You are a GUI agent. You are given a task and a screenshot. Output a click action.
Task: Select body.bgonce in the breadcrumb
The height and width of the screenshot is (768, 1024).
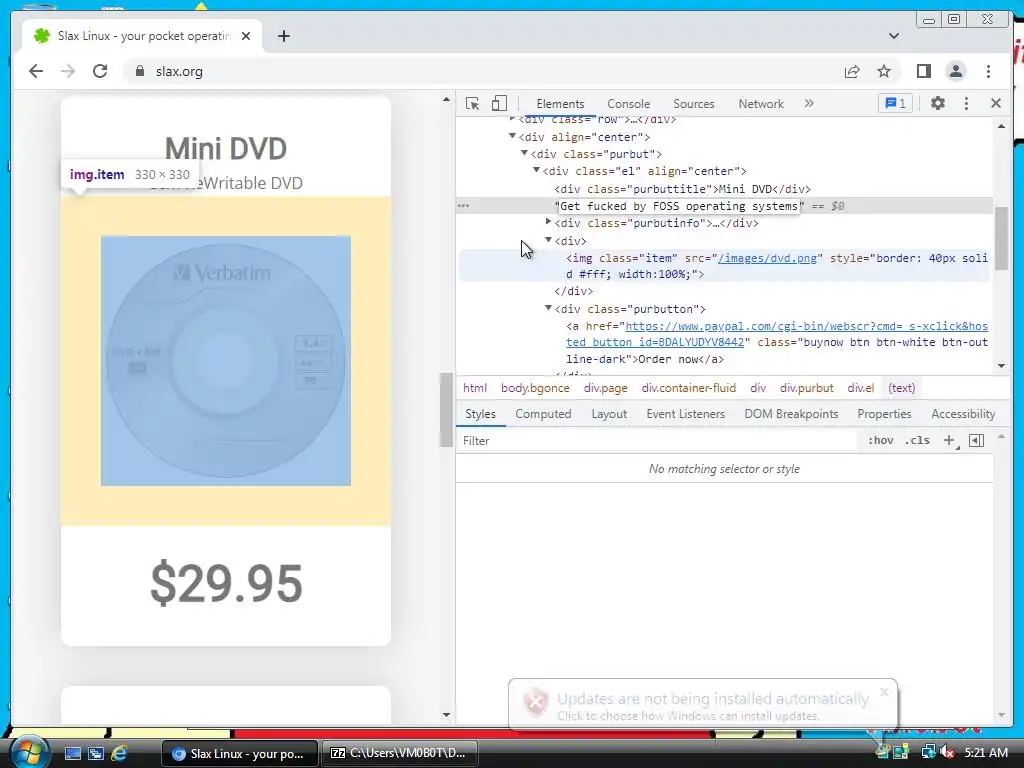click(x=535, y=388)
